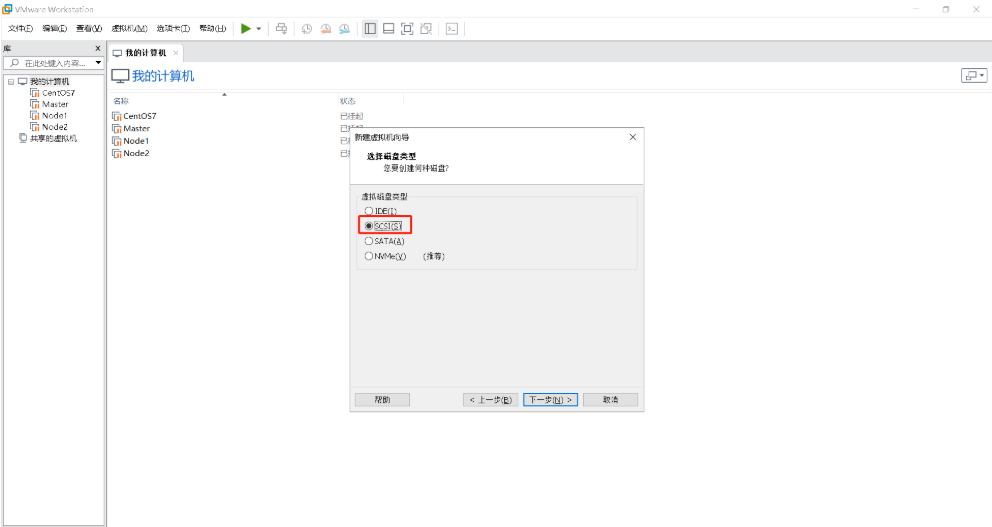Open the snapshot manager icon
Image resolution: width=992 pixels, height=527 pixels.
click(344, 28)
